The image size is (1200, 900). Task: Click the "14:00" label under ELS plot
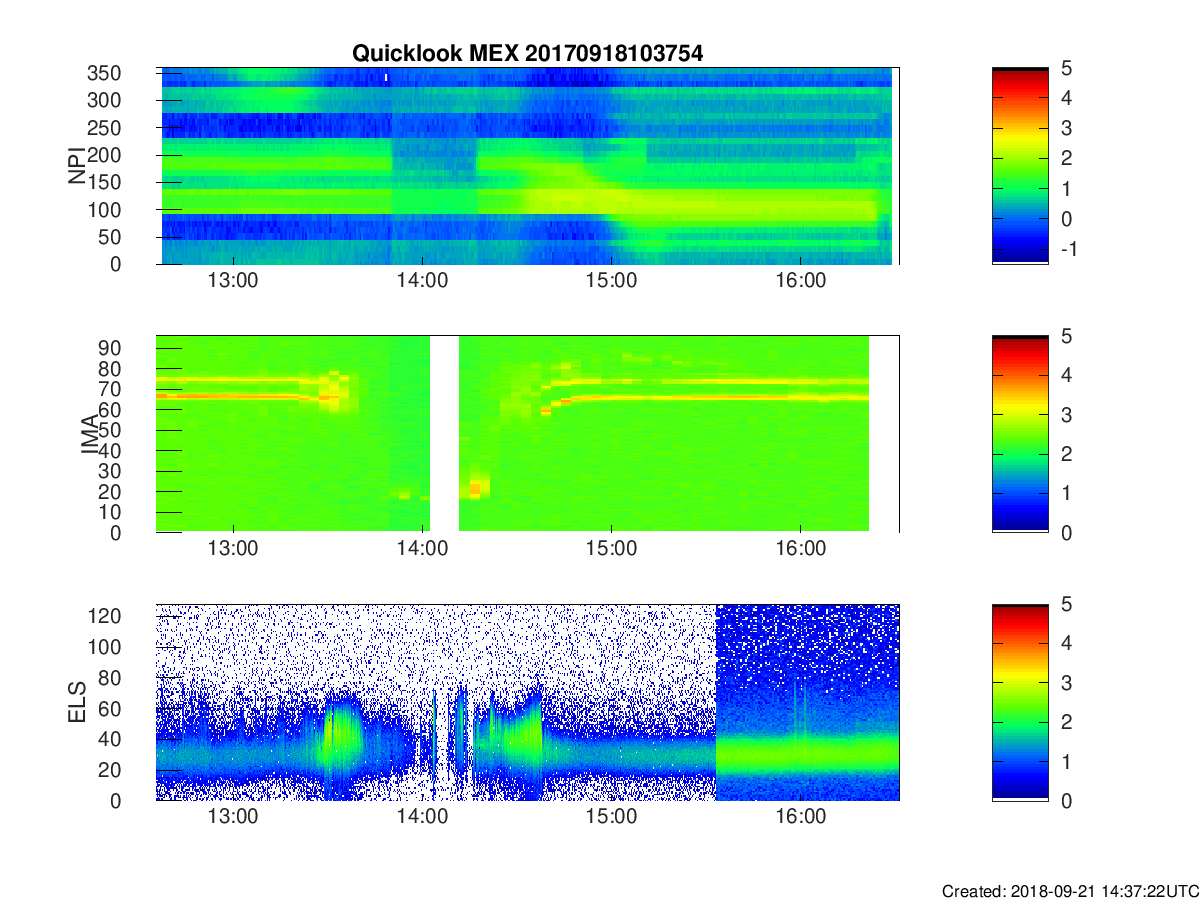[x=422, y=818]
